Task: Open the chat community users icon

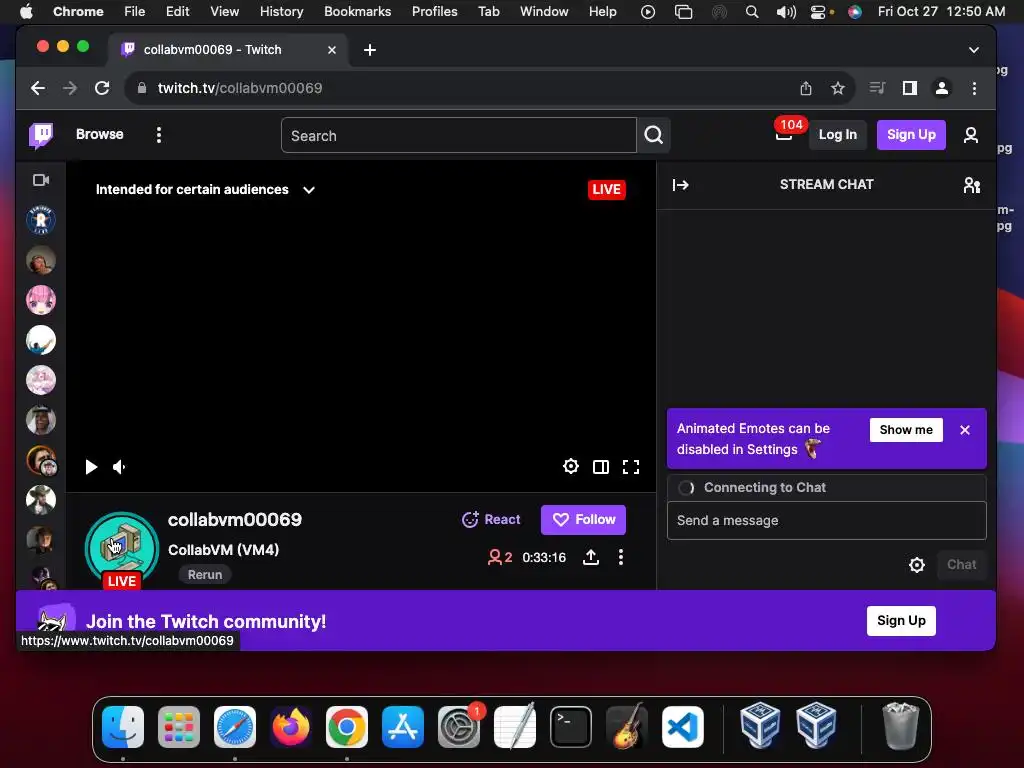Action: click(x=971, y=185)
